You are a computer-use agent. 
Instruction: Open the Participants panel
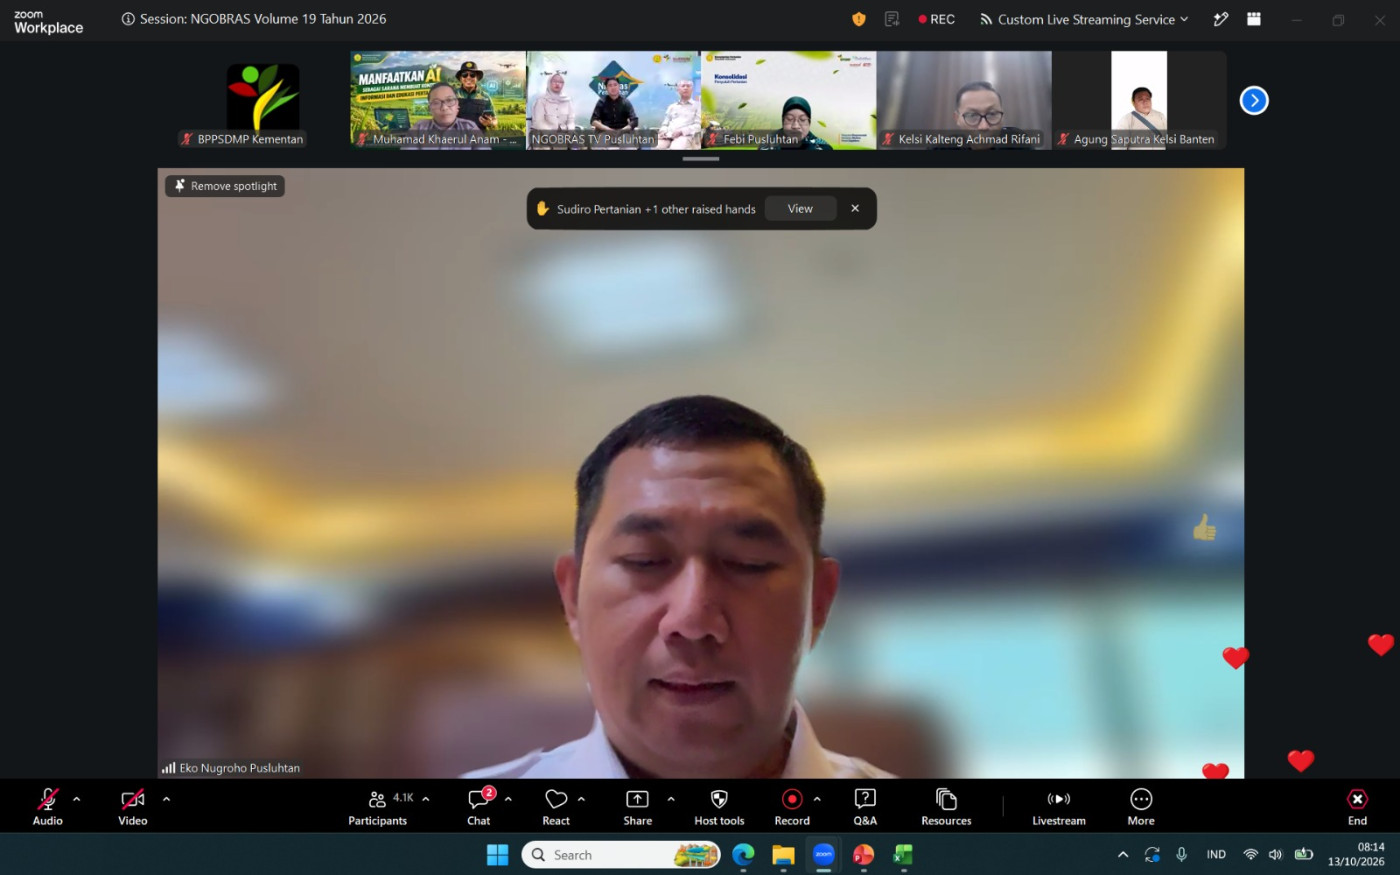[378, 807]
